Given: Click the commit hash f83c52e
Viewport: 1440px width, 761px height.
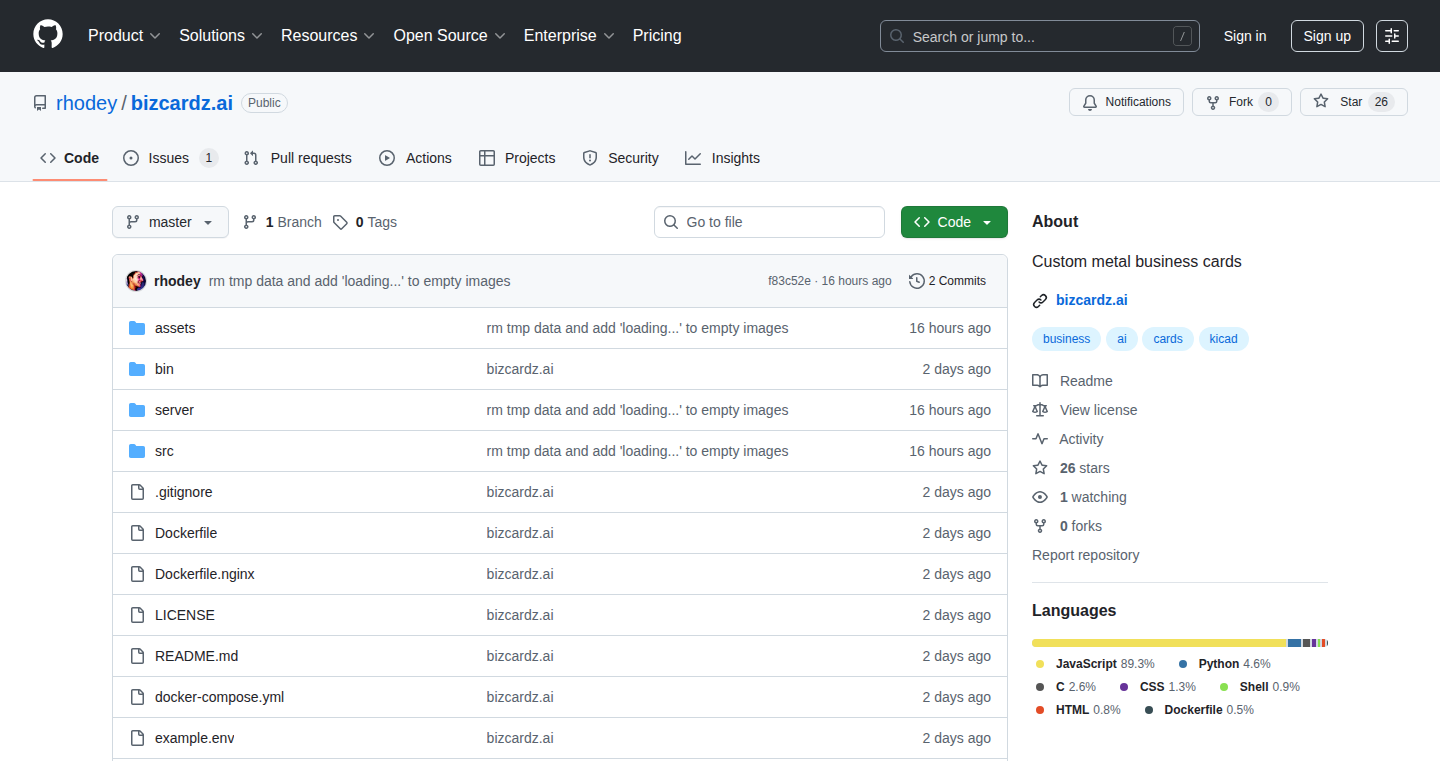Looking at the screenshot, I should 789,281.
